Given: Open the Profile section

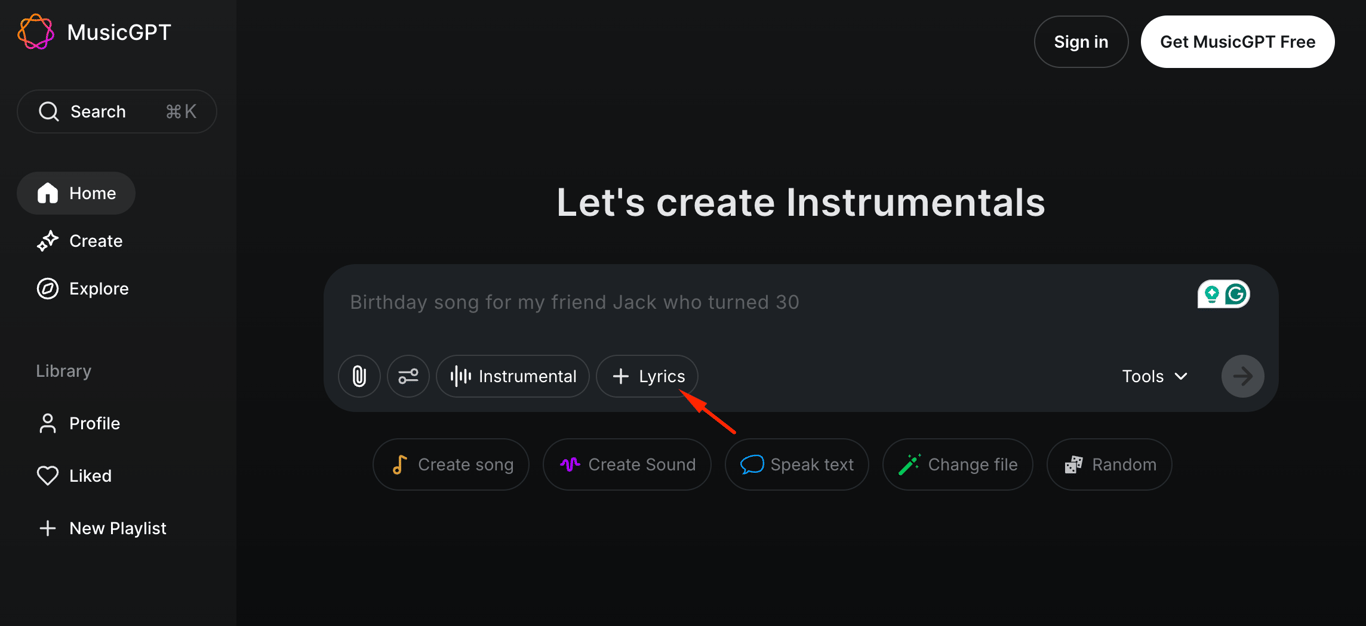Looking at the screenshot, I should pos(93,423).
